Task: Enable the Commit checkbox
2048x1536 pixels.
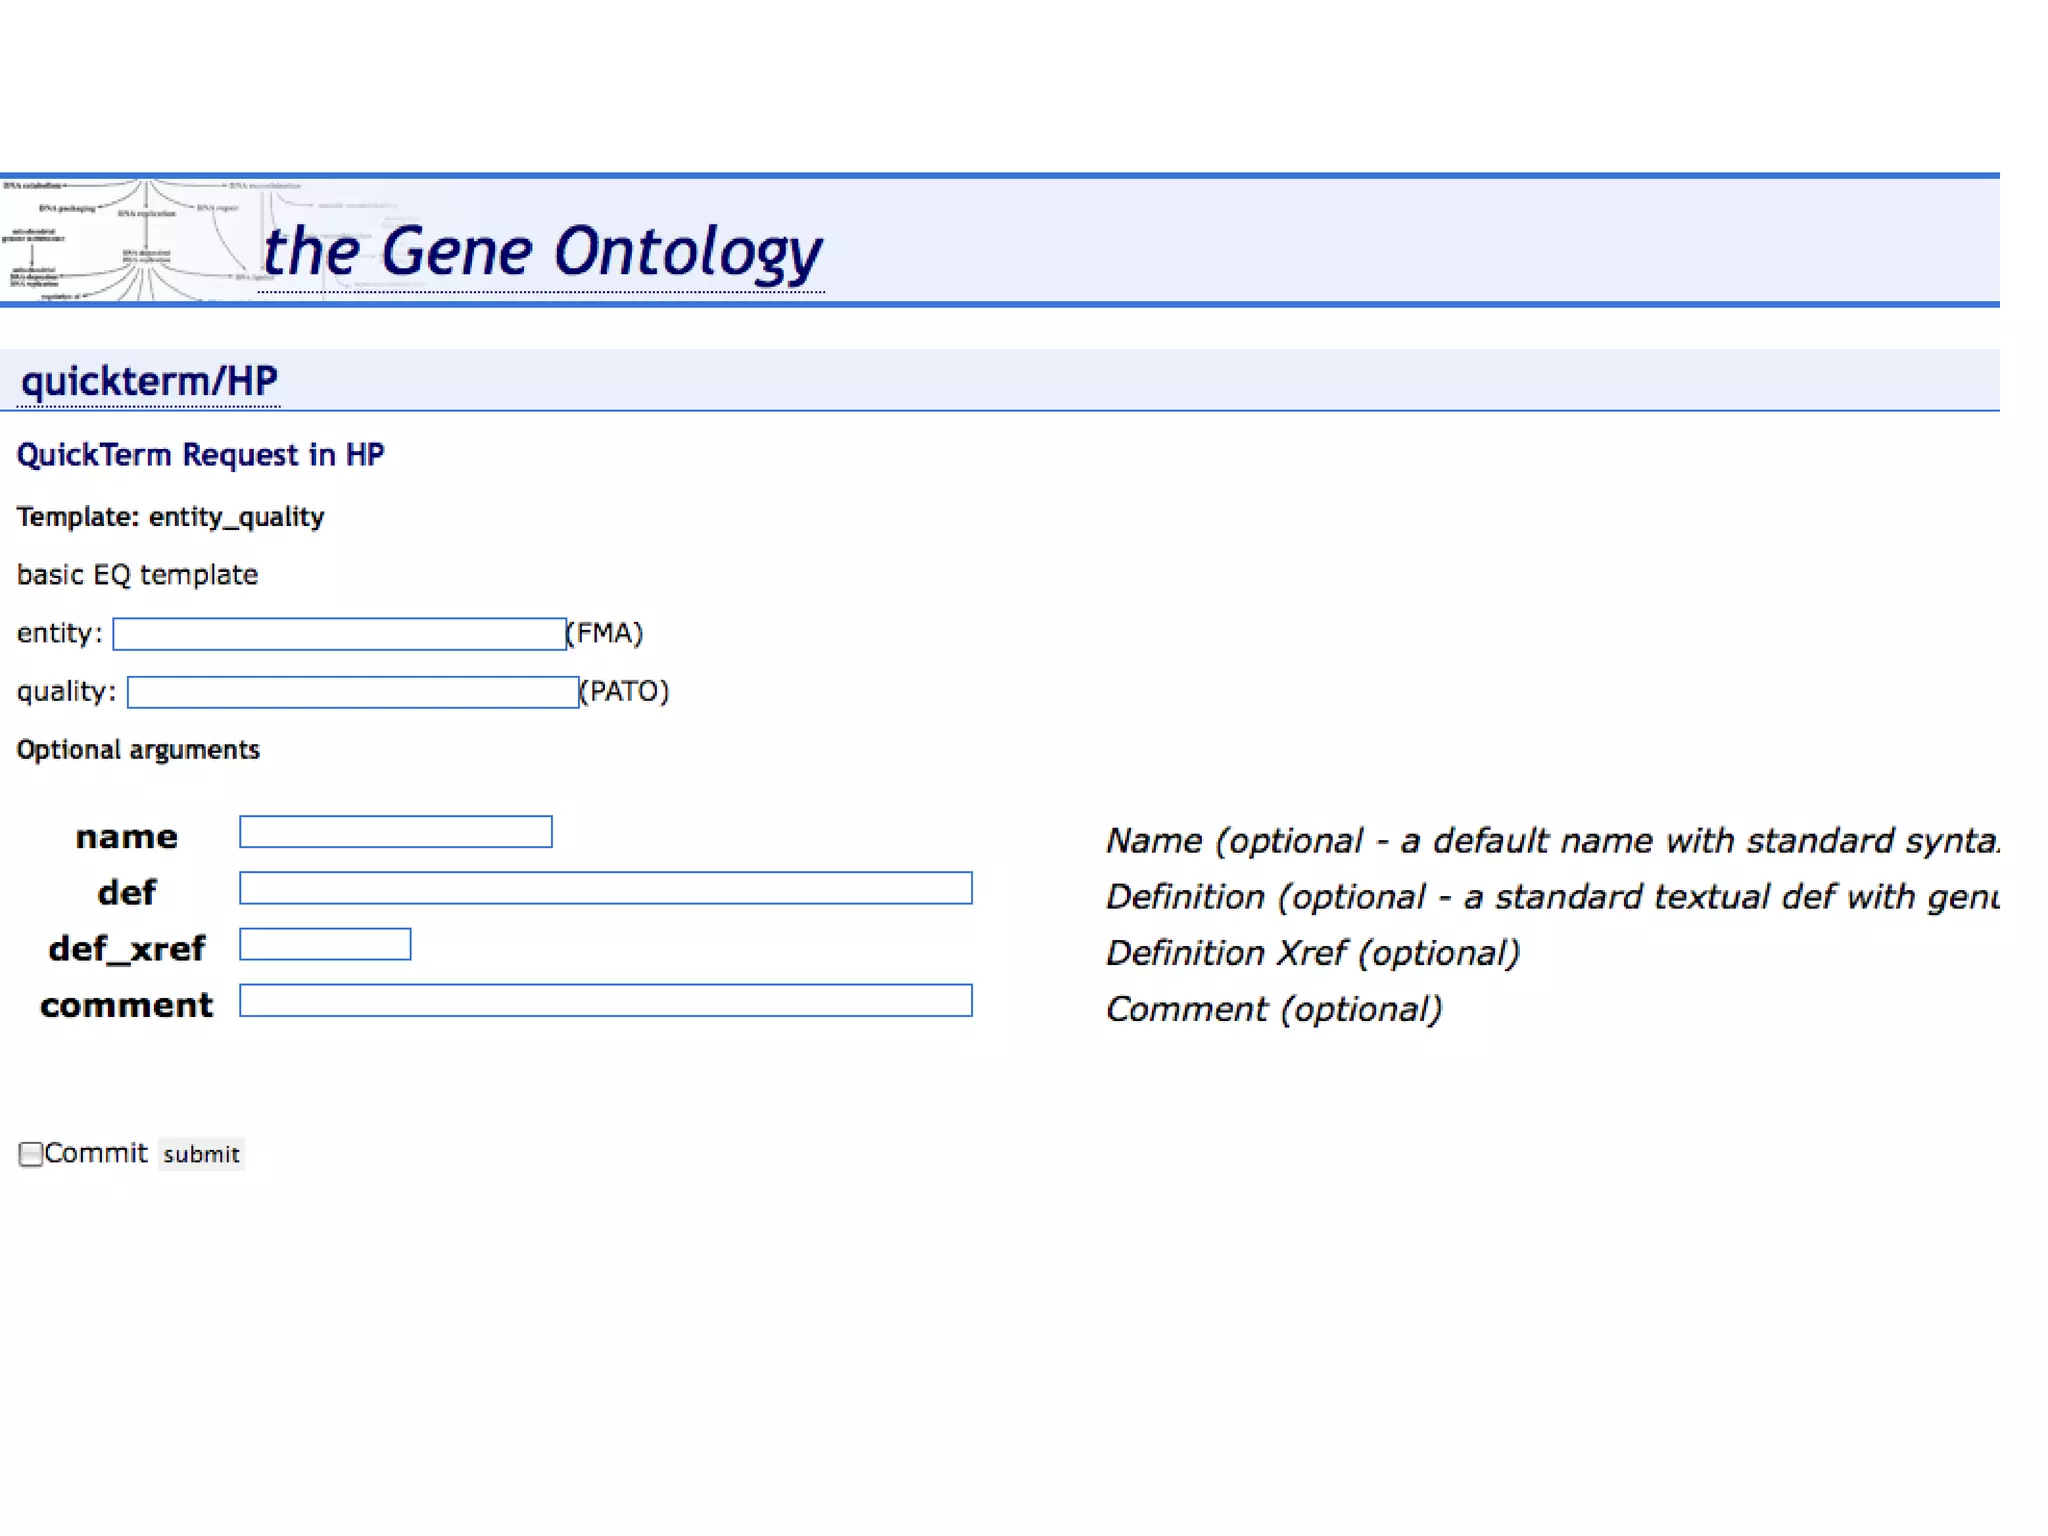Action: tap(31, 1154)
